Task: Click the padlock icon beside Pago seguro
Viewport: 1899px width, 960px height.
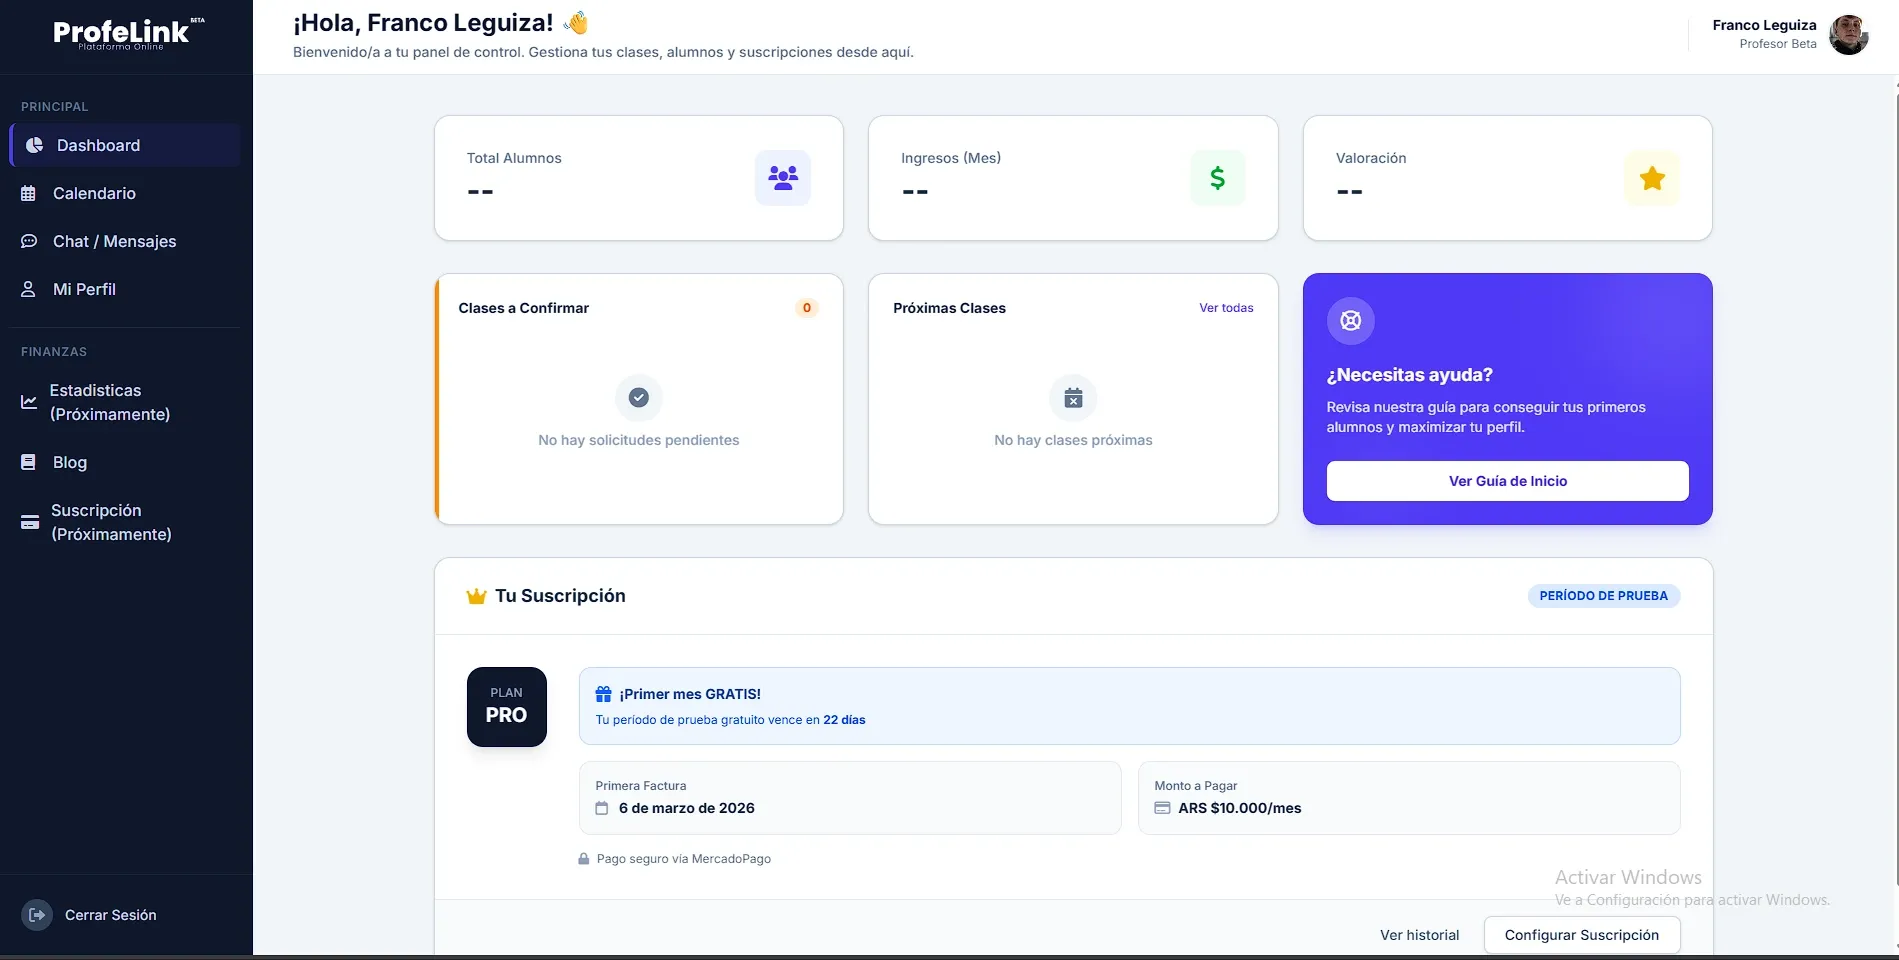Action: pos(583,859)
